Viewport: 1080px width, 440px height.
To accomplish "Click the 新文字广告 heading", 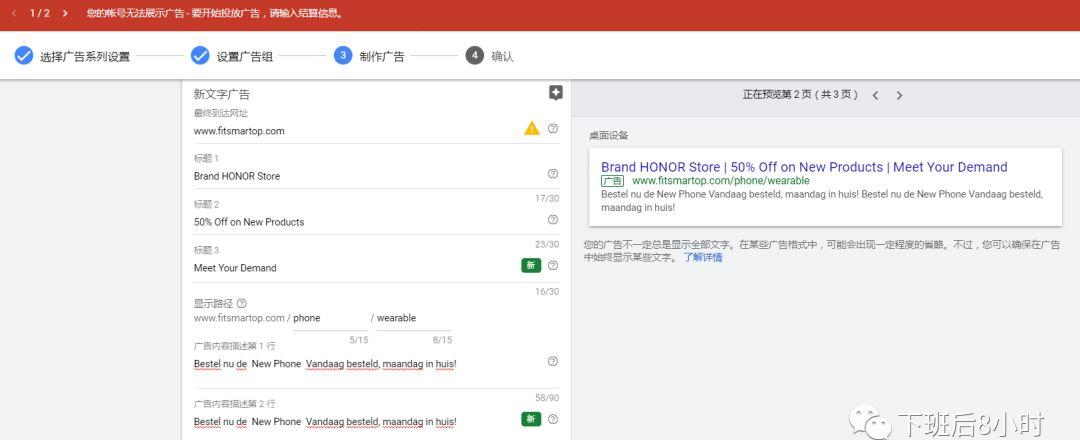I will (221, 94).
